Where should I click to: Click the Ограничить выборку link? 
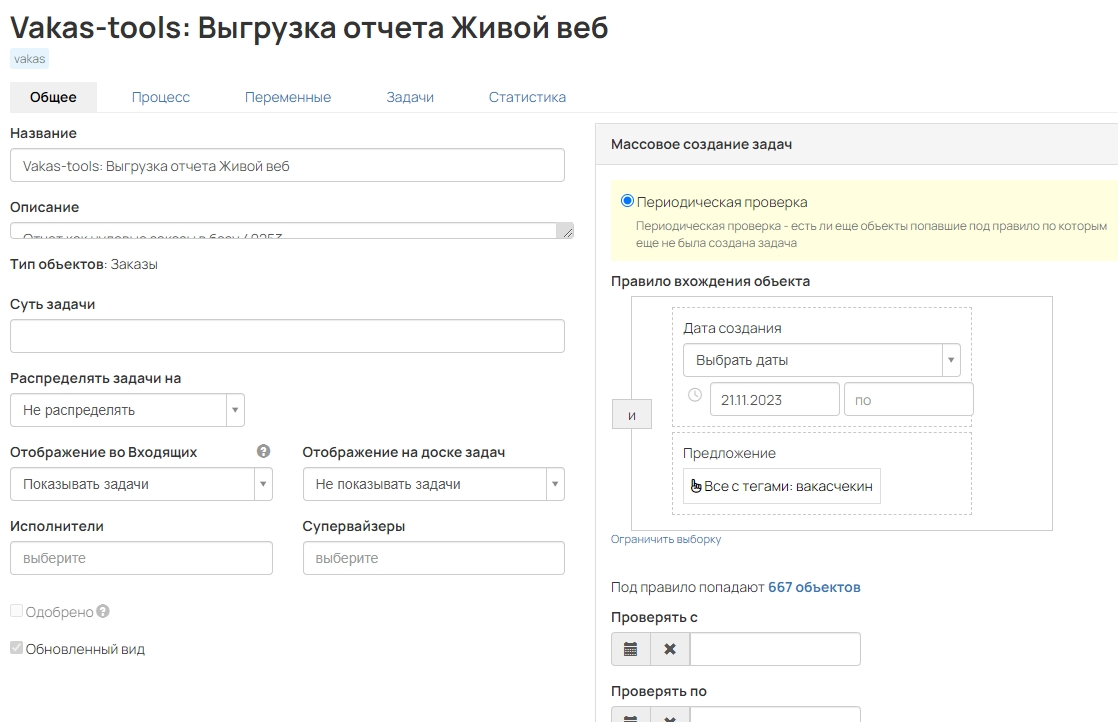[x=665, y=540]
